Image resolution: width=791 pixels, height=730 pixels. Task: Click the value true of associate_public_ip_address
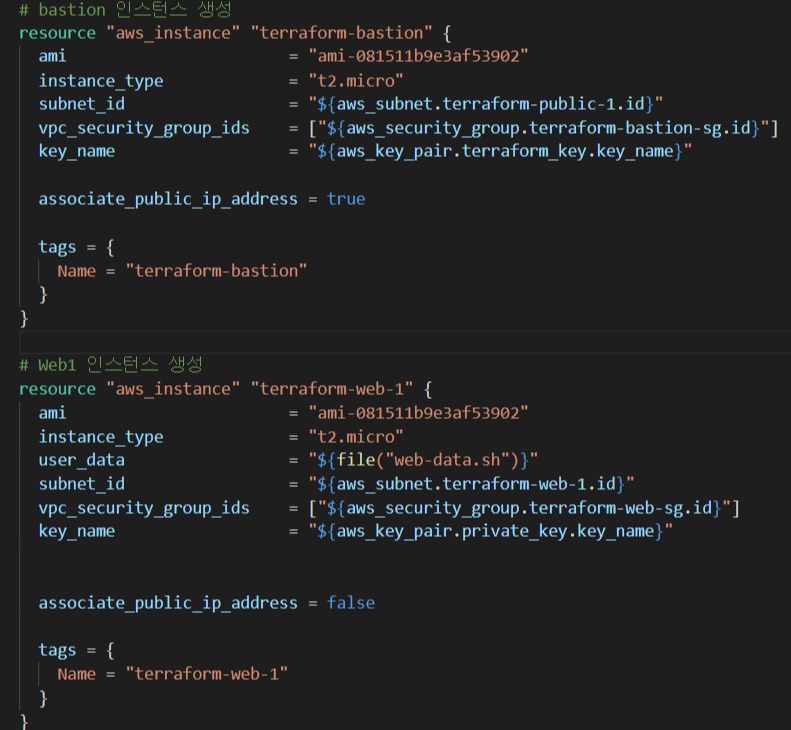[346, 199]
